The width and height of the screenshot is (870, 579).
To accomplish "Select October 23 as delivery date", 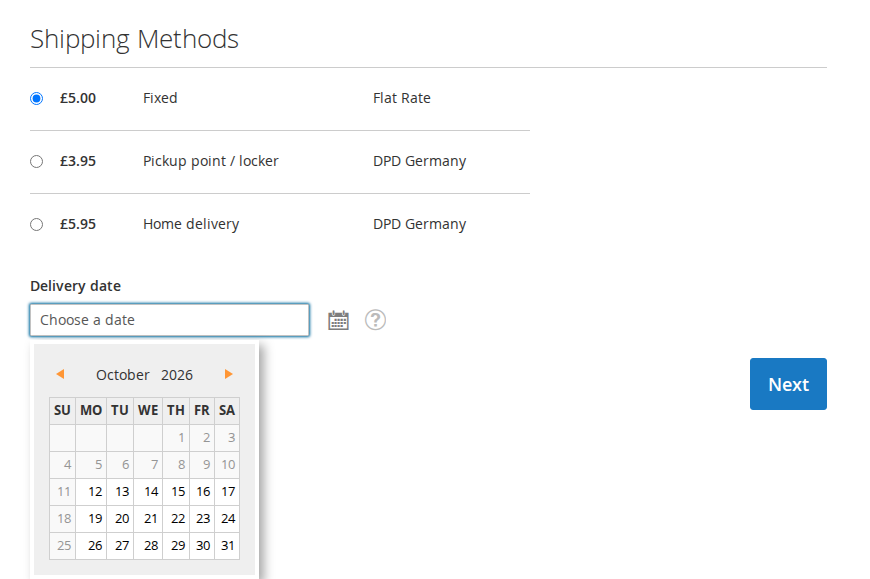I will pyautogui.click(x=203, y=519).
